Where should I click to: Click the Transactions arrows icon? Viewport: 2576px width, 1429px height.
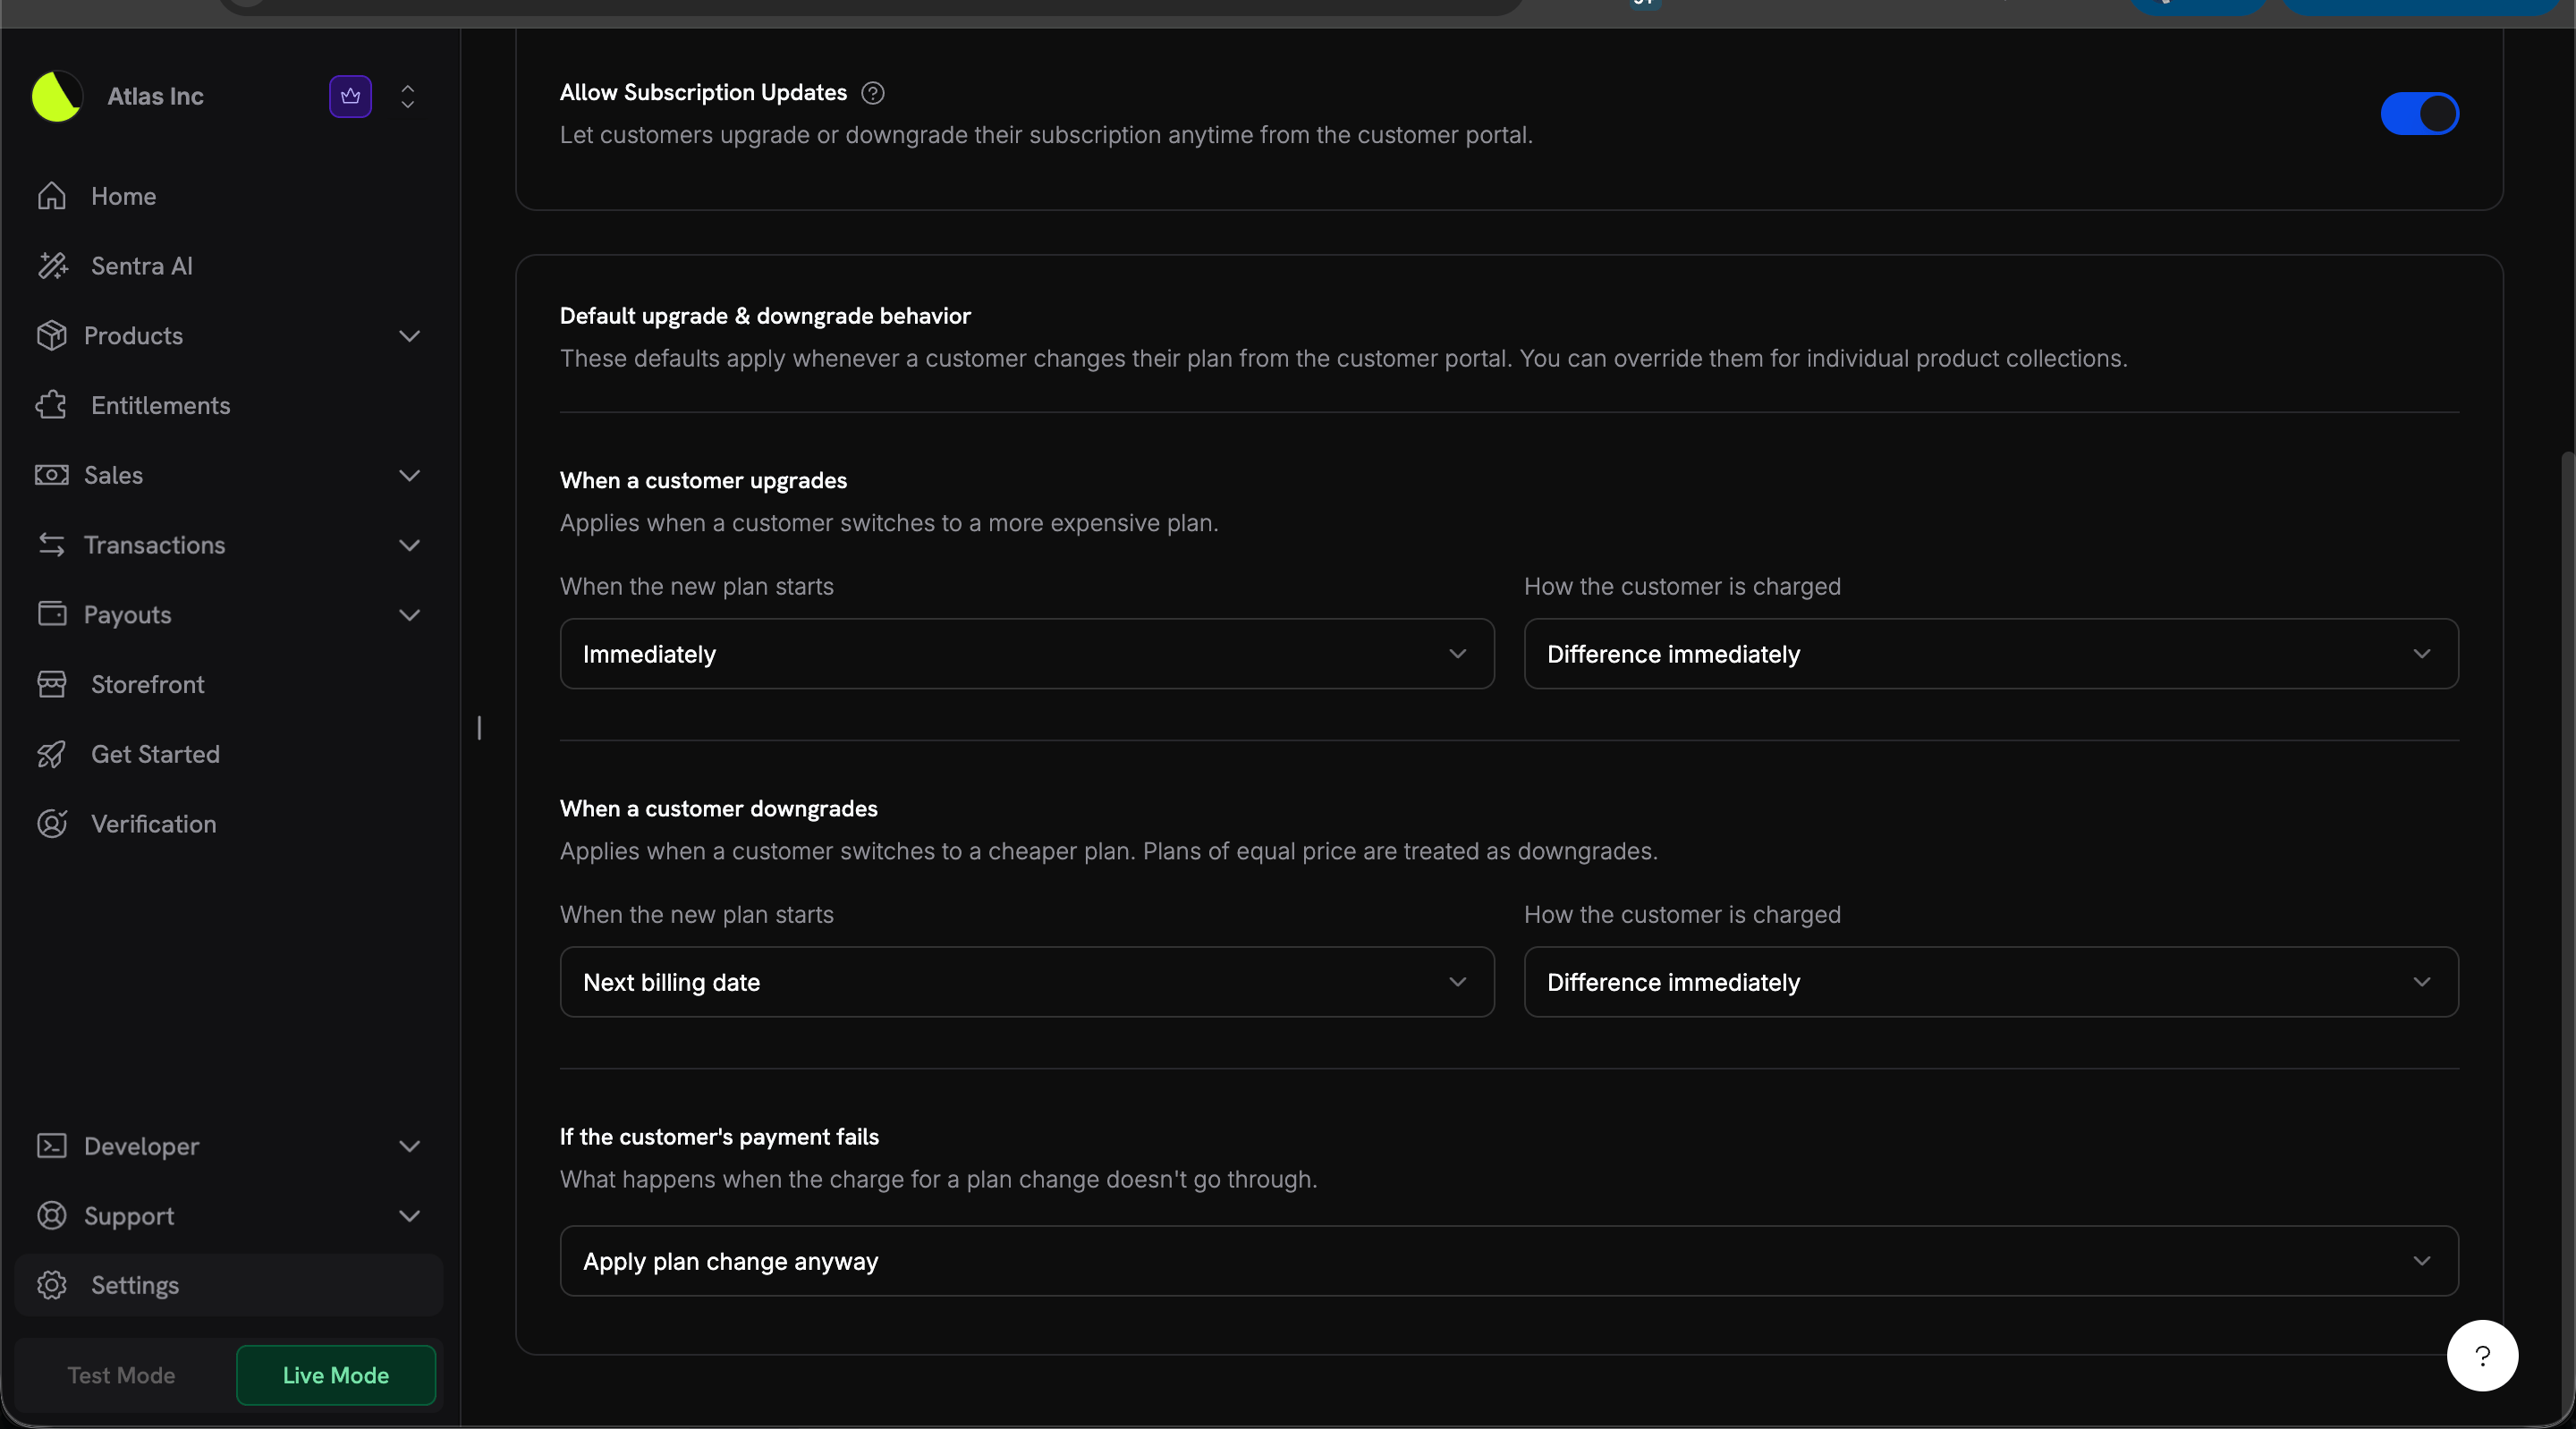click(52, 545)
